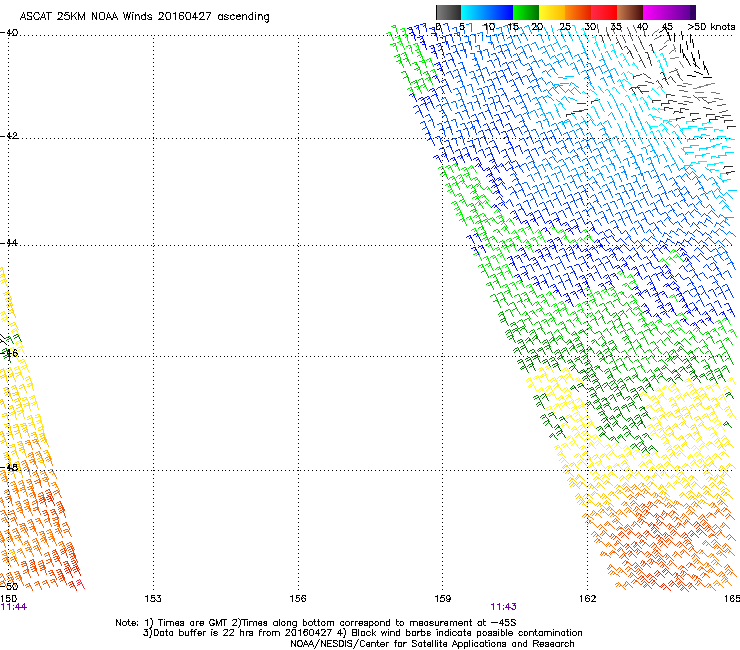This screenshot has width=740, height=650.
Task: Click the green 15-20 knots color bar segment
Action: click(x=526, y=12)
